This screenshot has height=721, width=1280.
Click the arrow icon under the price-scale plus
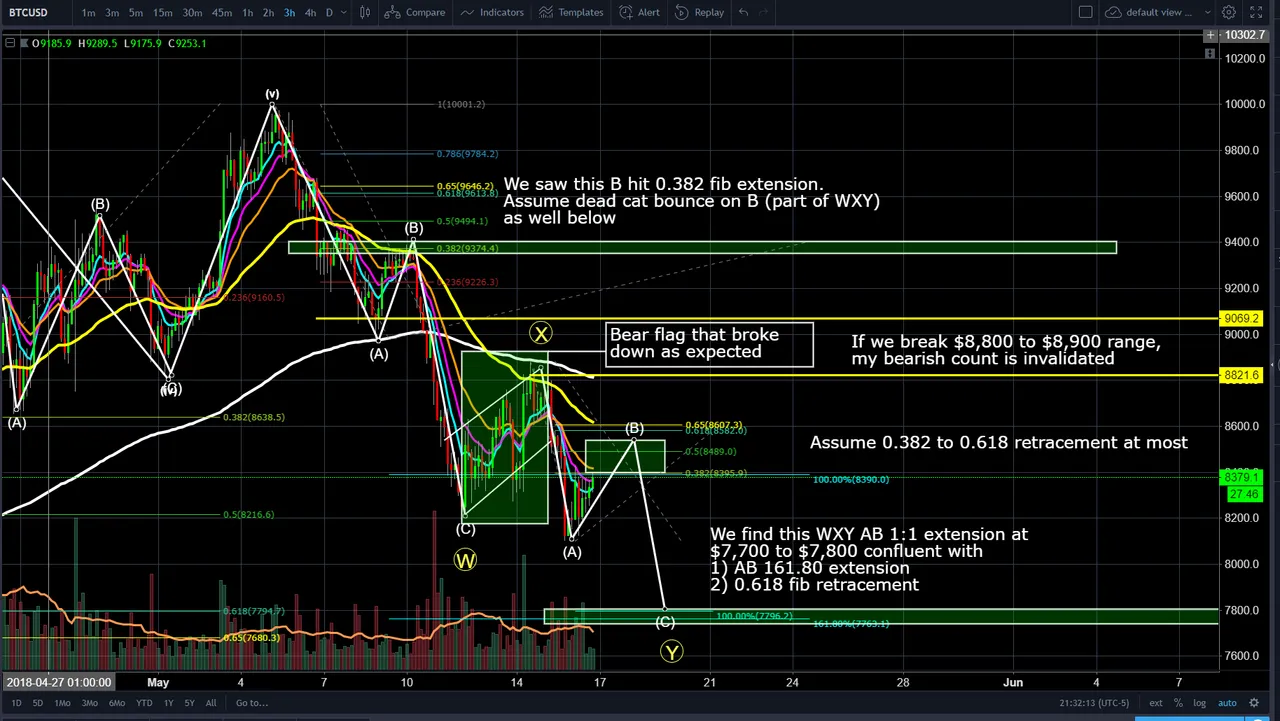tap(1210, 53)
